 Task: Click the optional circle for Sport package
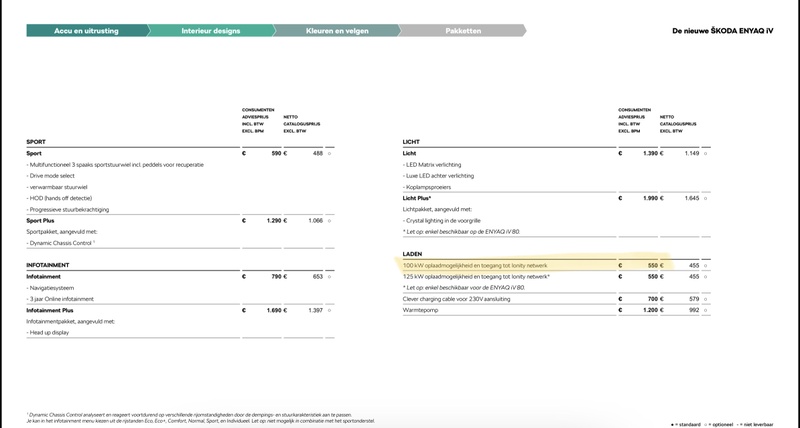(x=330, y=153)
